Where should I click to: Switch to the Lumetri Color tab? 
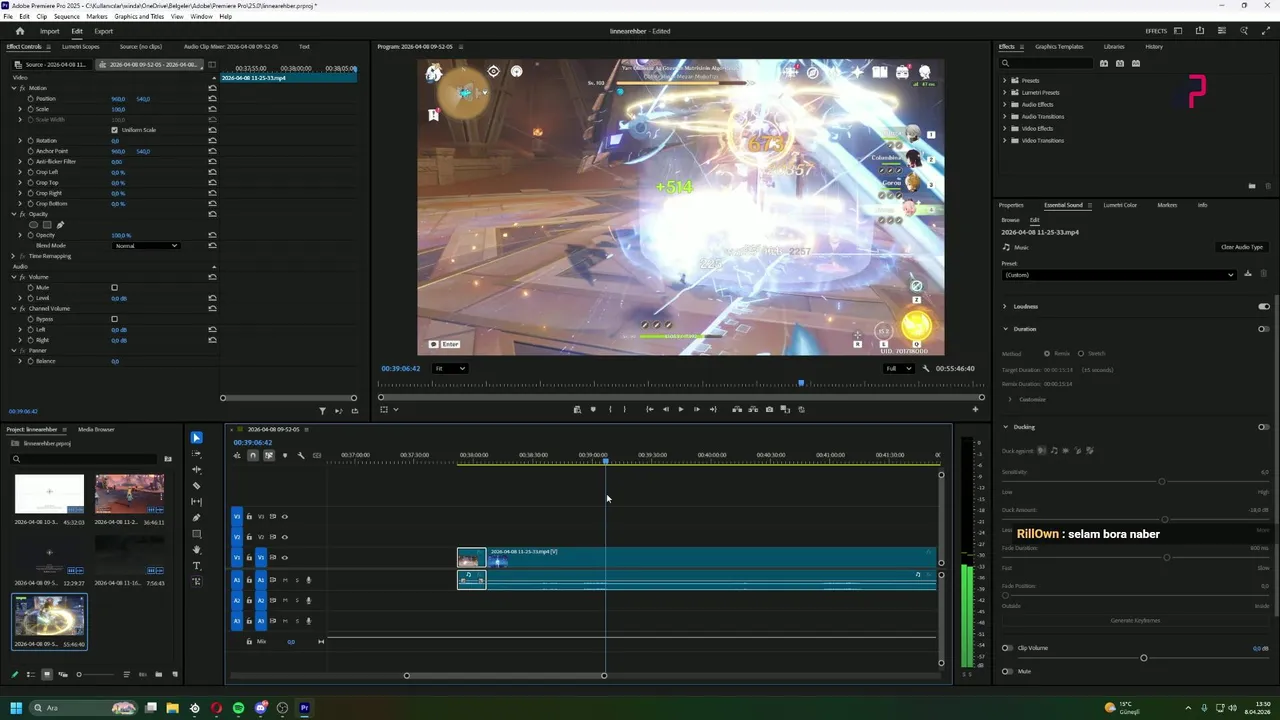(1120, 205)
